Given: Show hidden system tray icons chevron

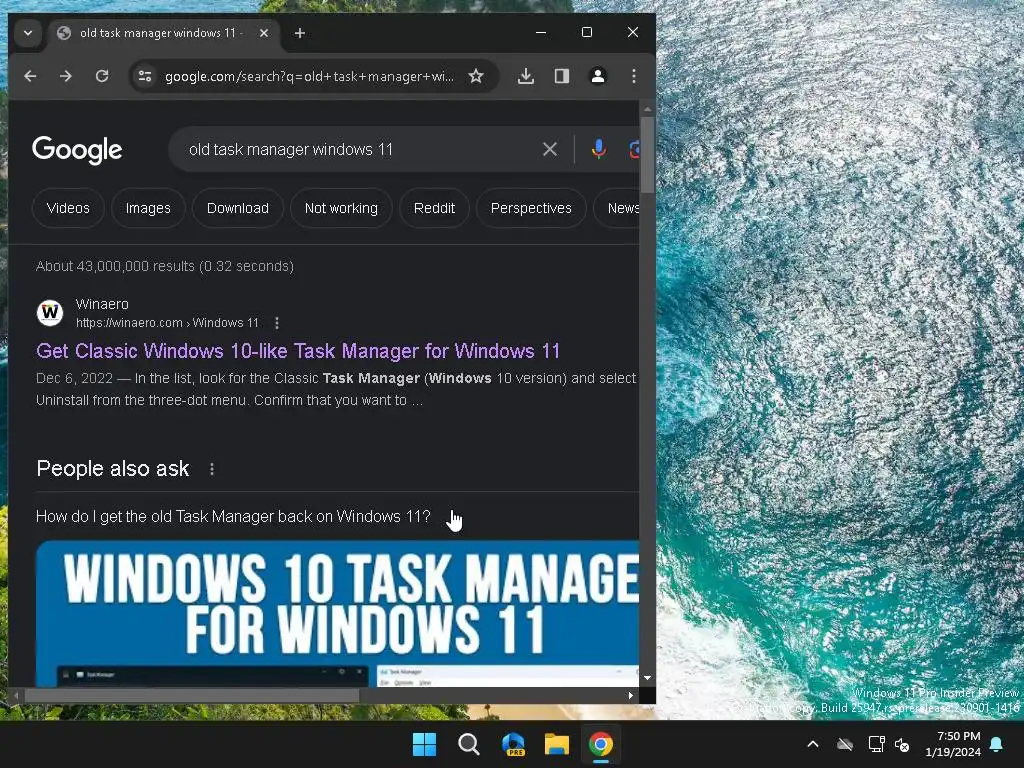Looking at the screenshot, I should coord(812,744).
